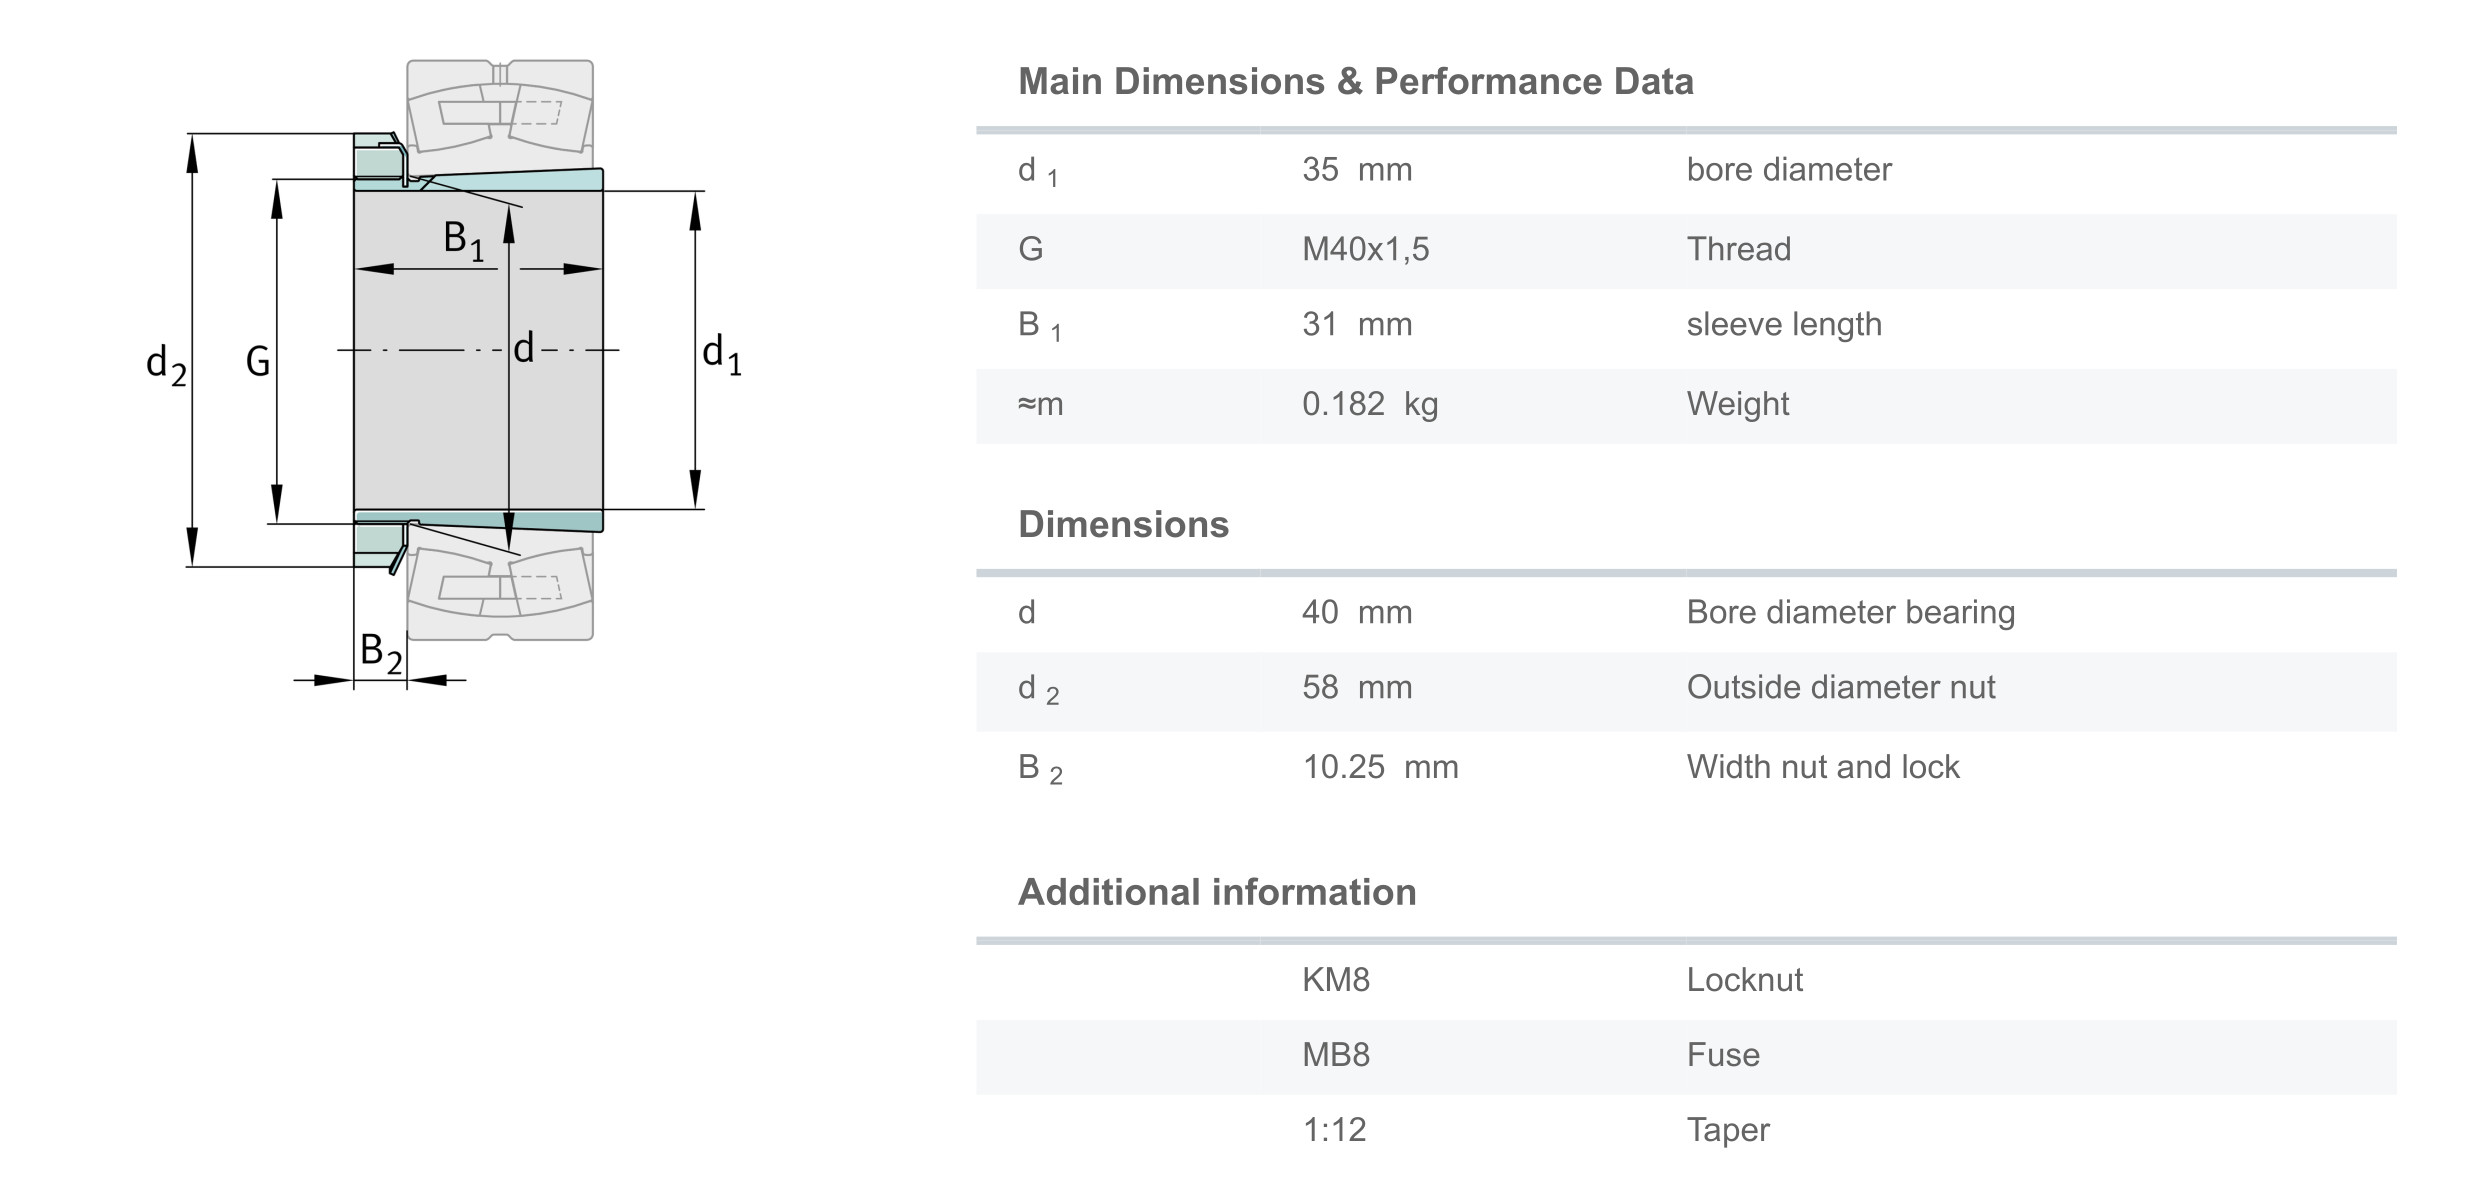Select the Dimensions section heading
Screen dimensions: 2480x1186
click(1123, 525)
